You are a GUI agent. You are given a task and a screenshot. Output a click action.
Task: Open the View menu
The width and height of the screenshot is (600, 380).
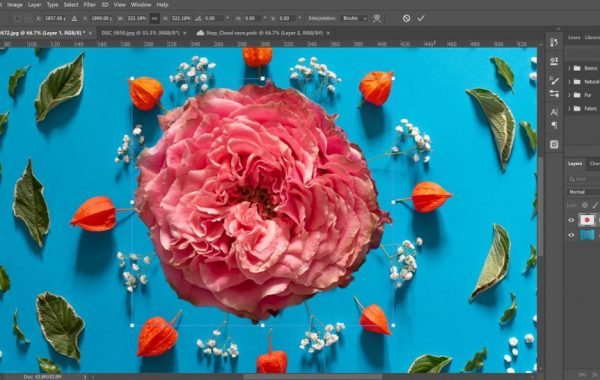click(x=119, y=5)
